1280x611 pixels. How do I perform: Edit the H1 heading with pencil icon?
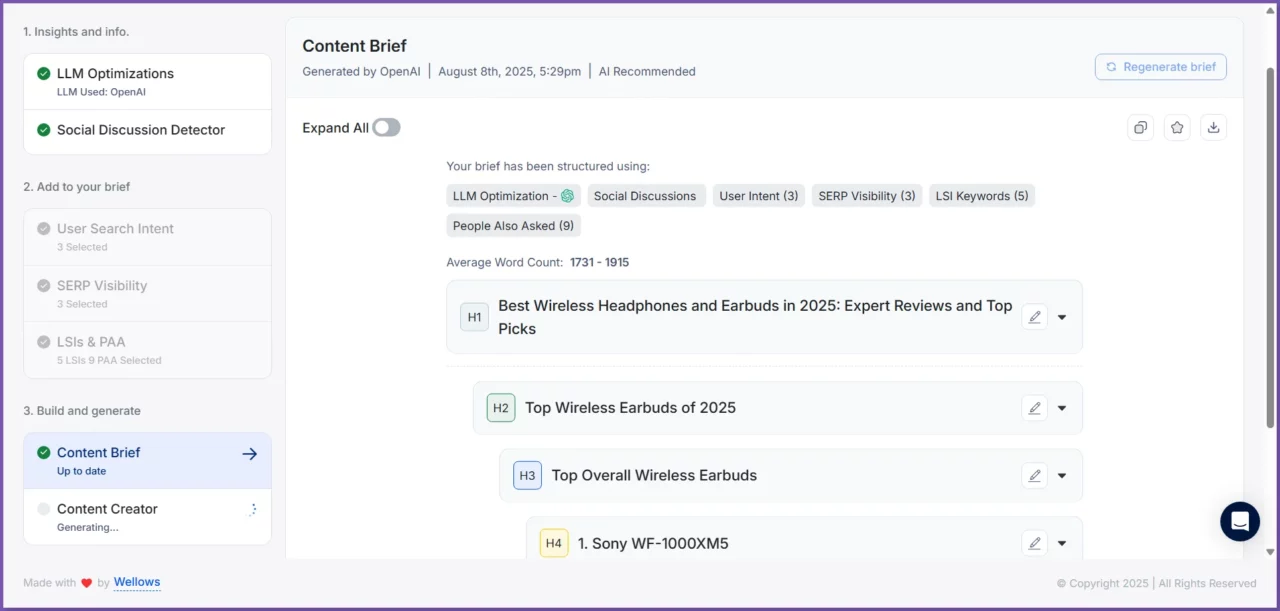pos(1035,317)
